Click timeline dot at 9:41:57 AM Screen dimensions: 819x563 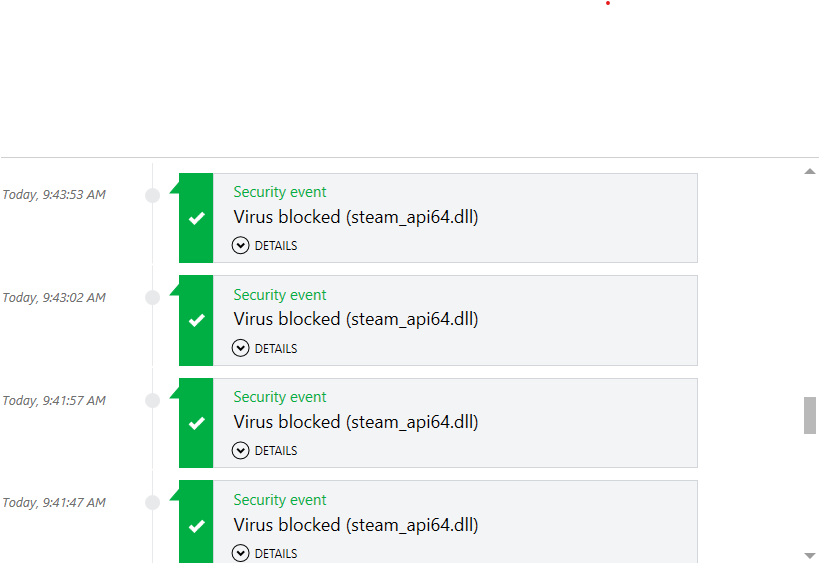153,401
